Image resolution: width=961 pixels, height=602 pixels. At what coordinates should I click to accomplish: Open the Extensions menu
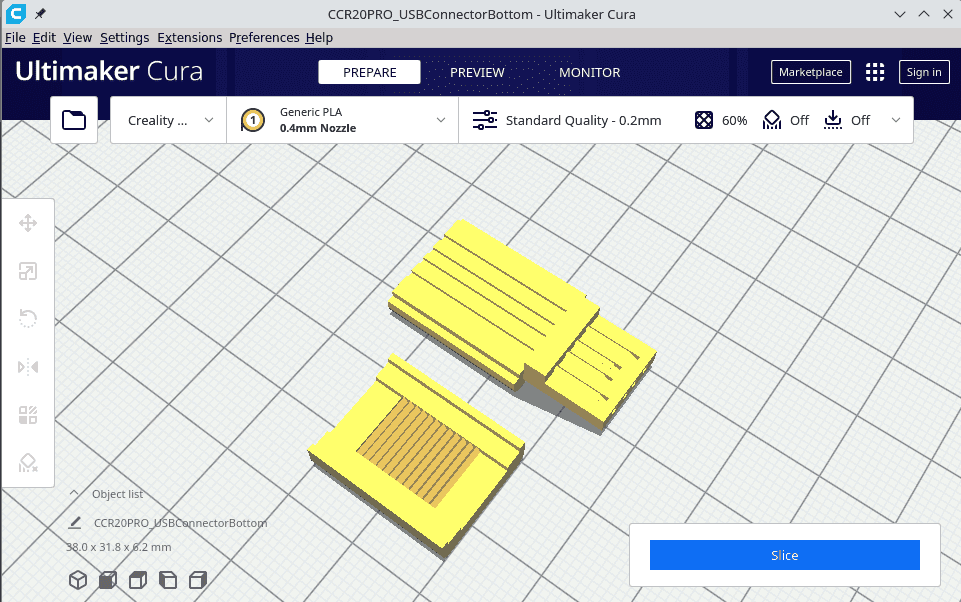point(189,37)
